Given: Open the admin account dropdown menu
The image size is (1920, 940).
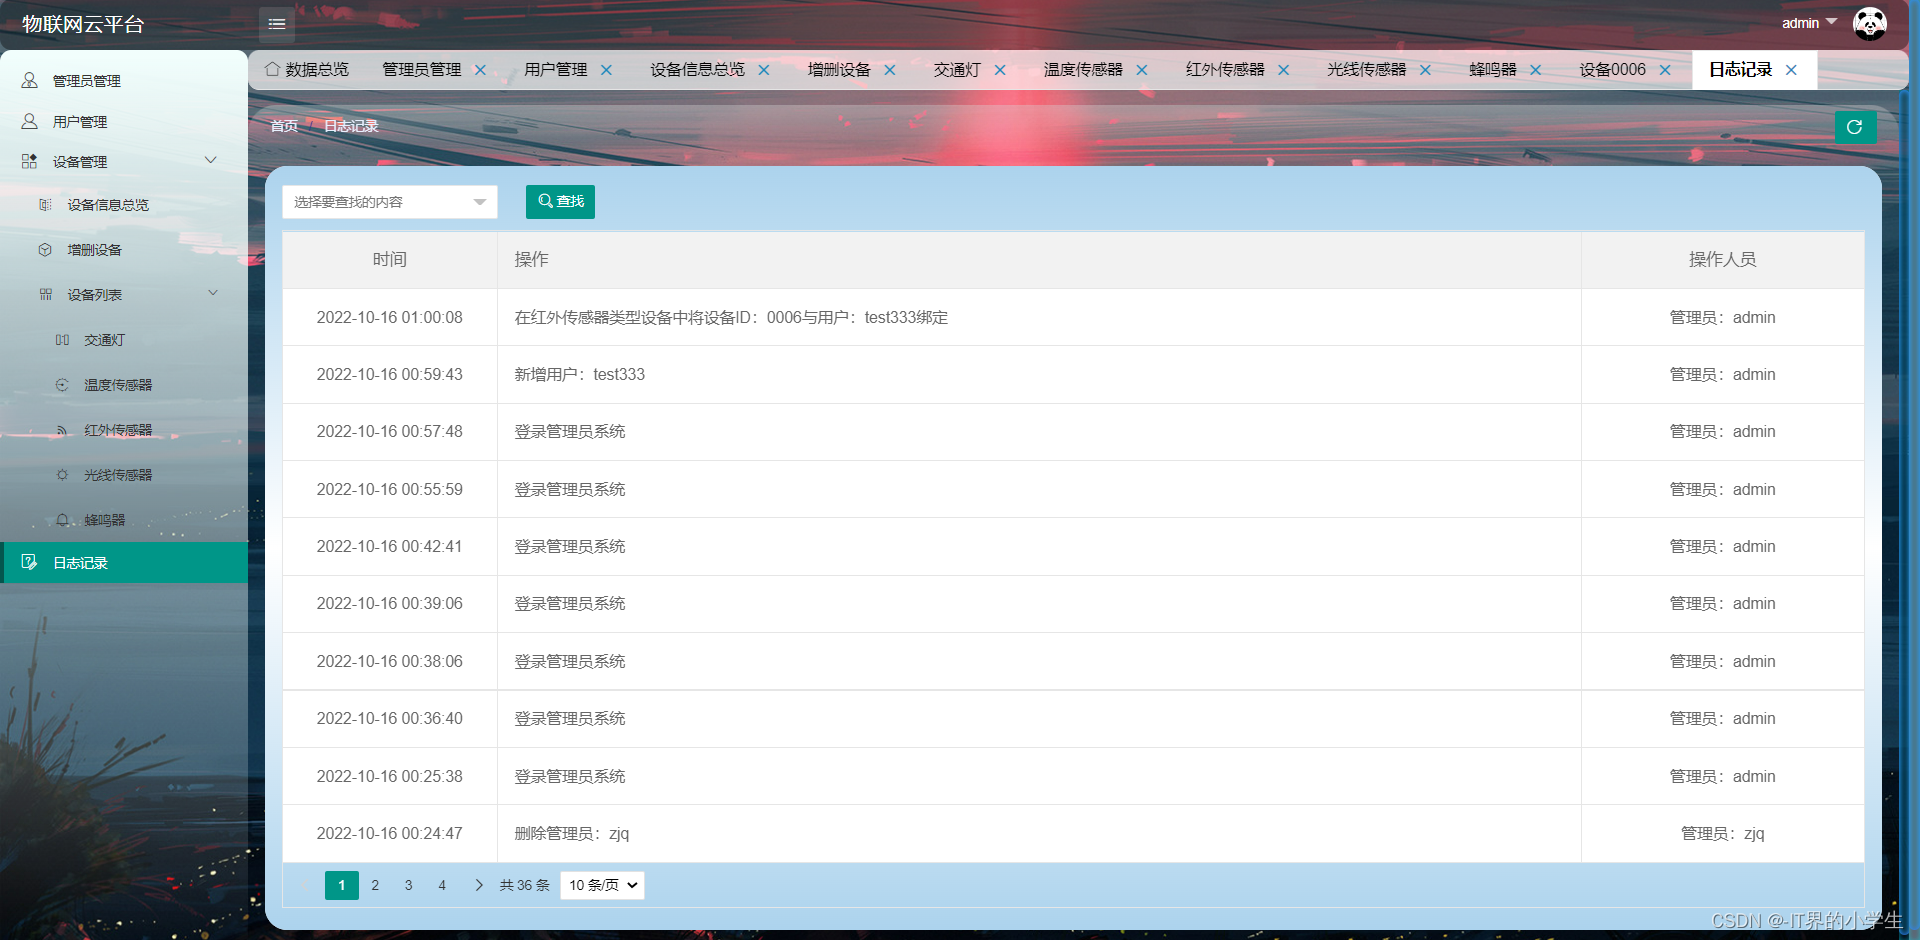Looking at the screenshot, I should 1808,23.
